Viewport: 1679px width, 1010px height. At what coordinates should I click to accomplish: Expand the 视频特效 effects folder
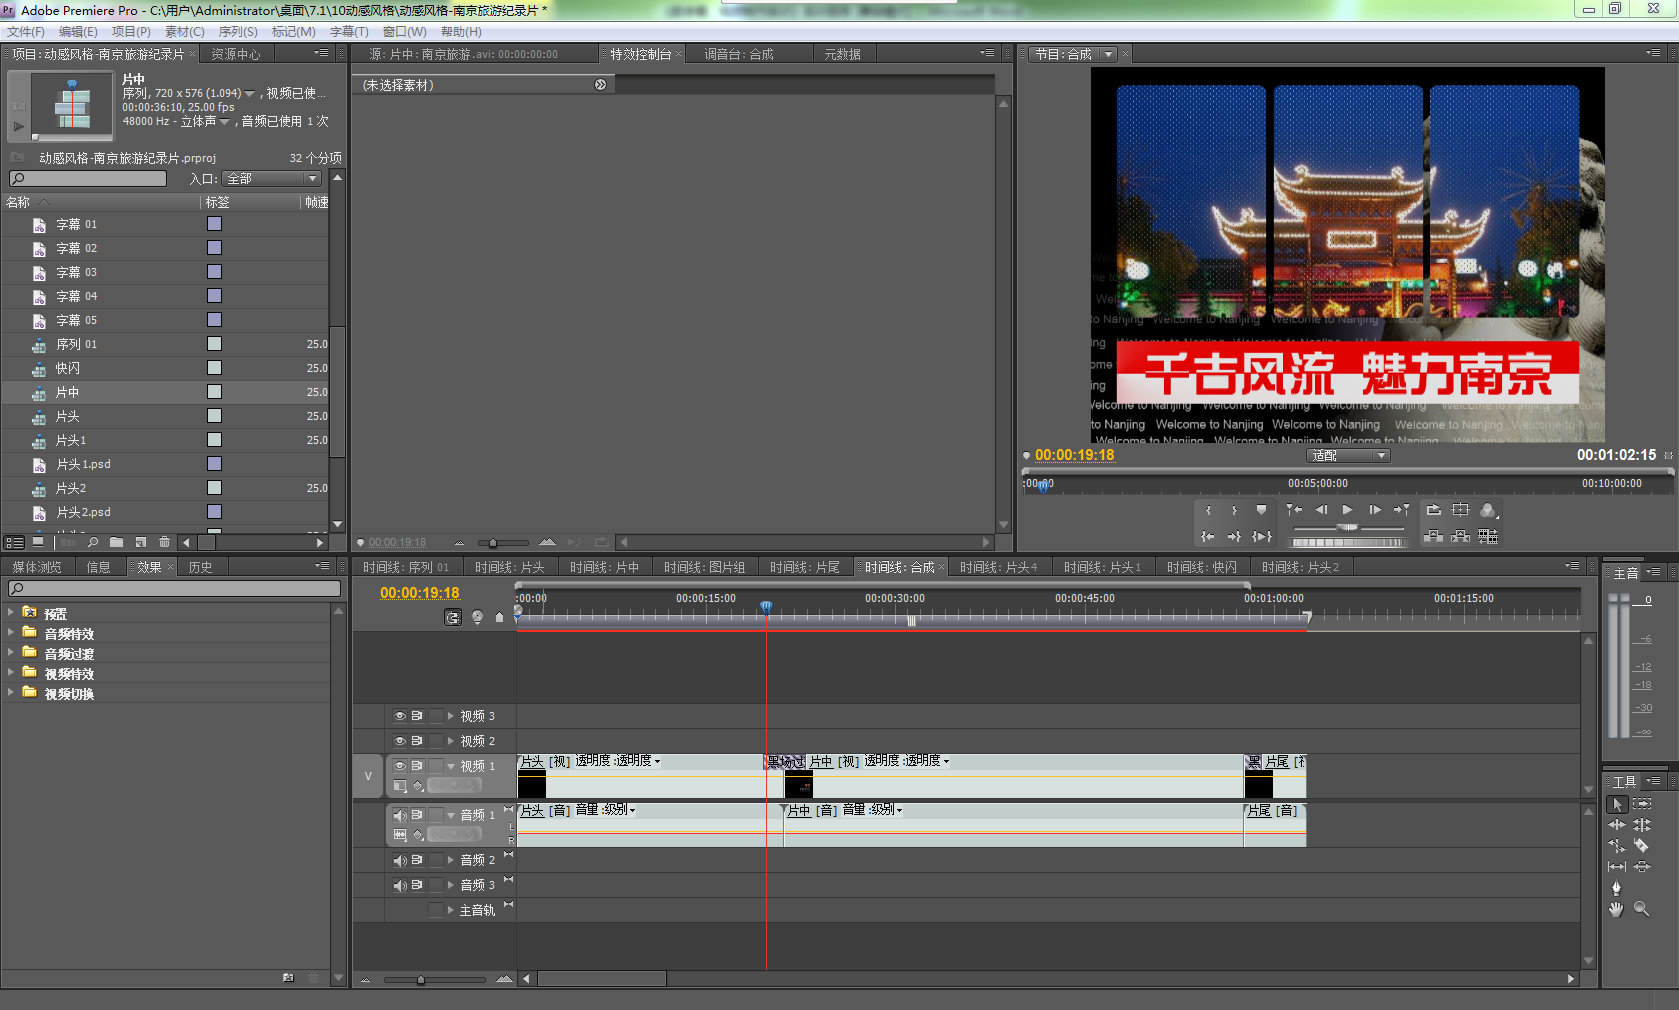coord(11,673)
